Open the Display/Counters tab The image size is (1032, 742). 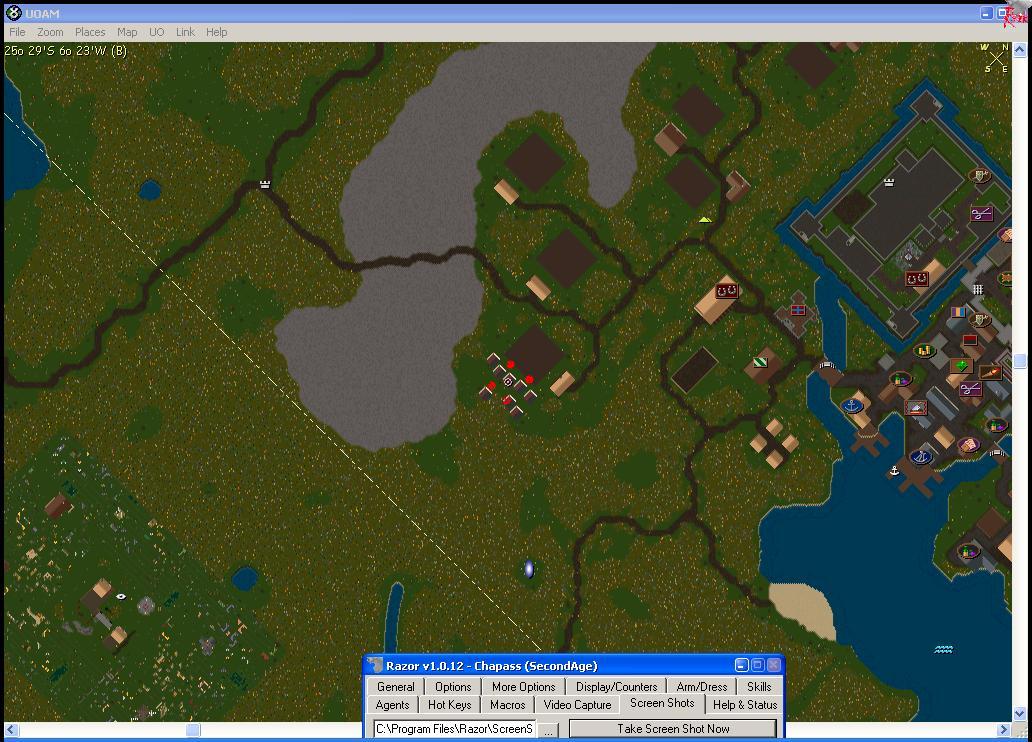616,687
